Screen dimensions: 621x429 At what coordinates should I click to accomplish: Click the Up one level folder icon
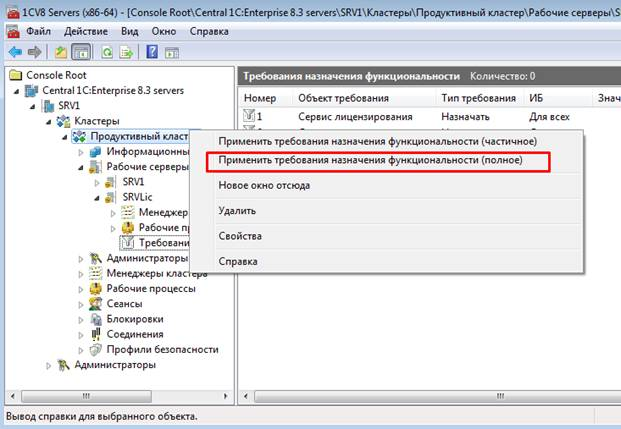tap(61, 51)
